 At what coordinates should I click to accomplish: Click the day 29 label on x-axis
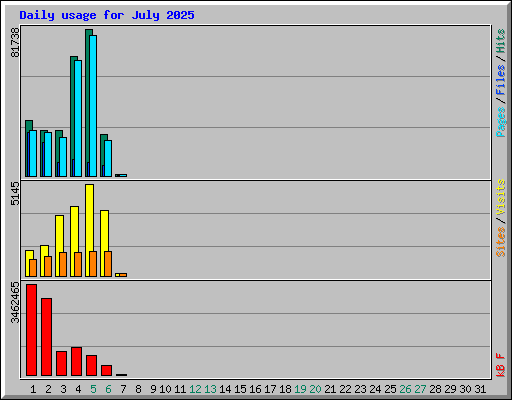pos(450,389)
